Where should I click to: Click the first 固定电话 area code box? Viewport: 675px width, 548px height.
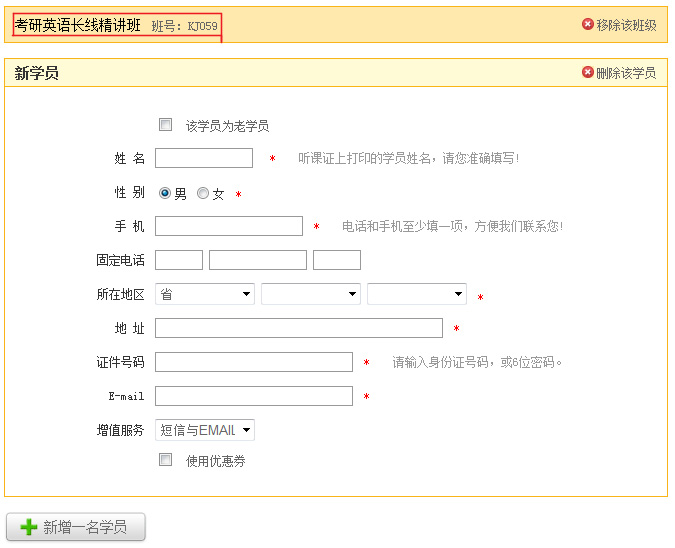[179, 260]
